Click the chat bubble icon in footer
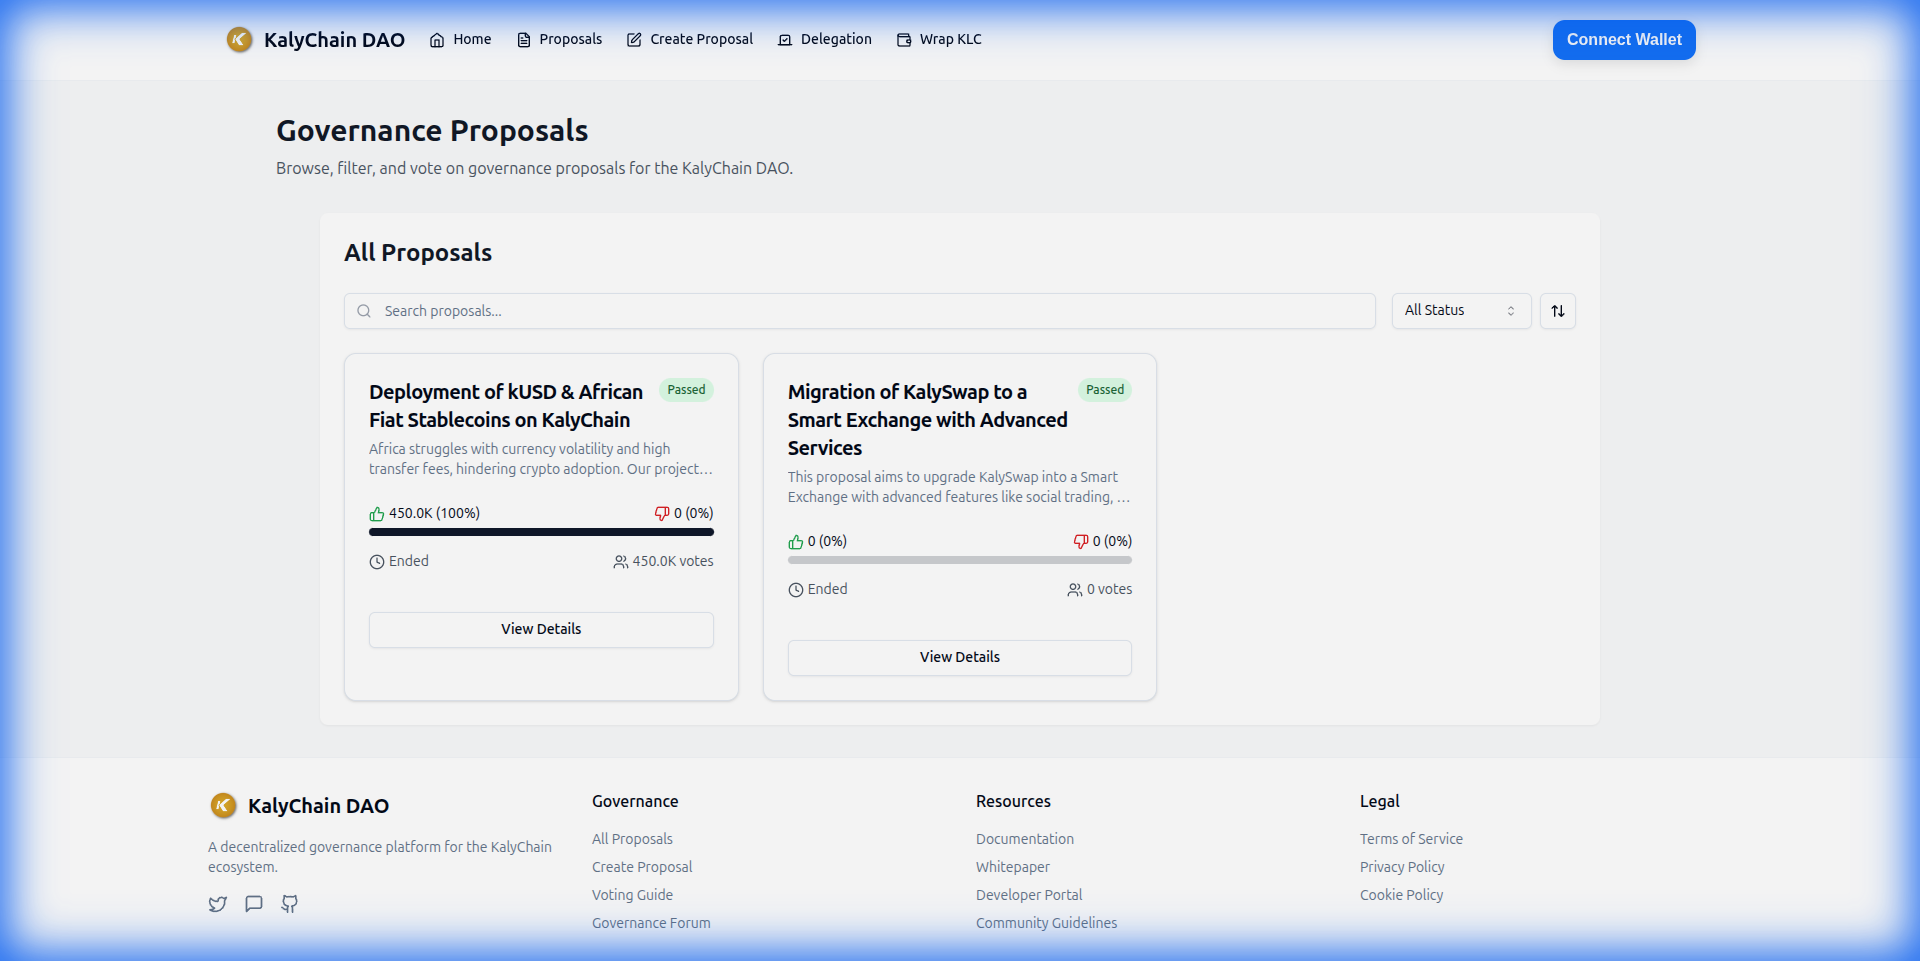Screen dimensions: 1920x961 (x=254, y=904)
